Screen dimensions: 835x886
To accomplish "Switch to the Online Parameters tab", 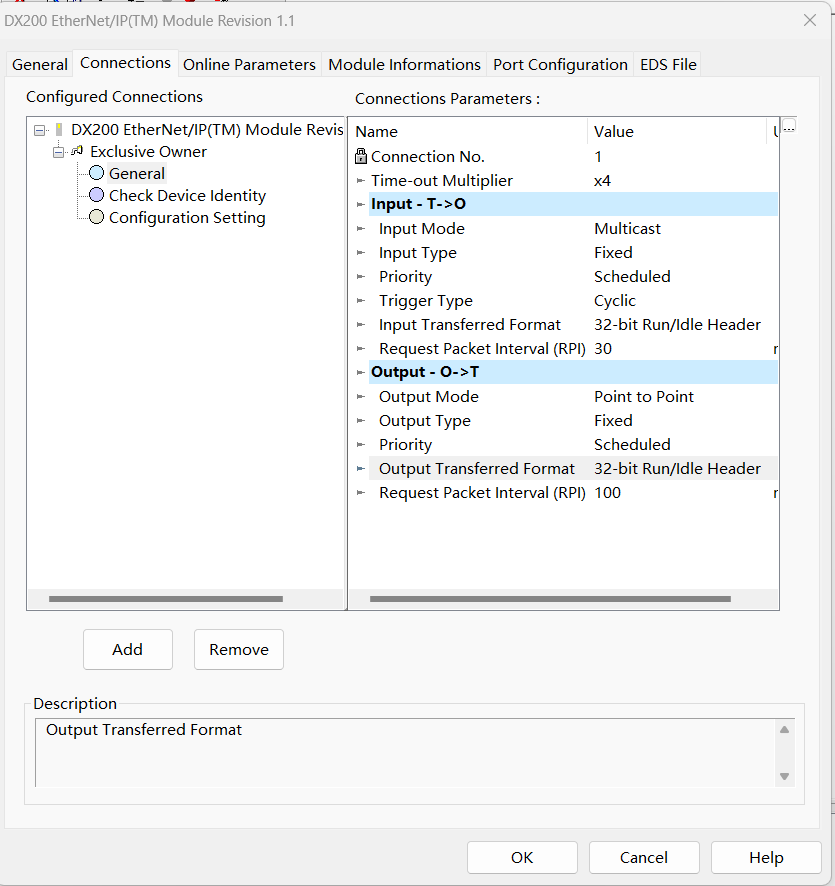I will coord(249,64).
